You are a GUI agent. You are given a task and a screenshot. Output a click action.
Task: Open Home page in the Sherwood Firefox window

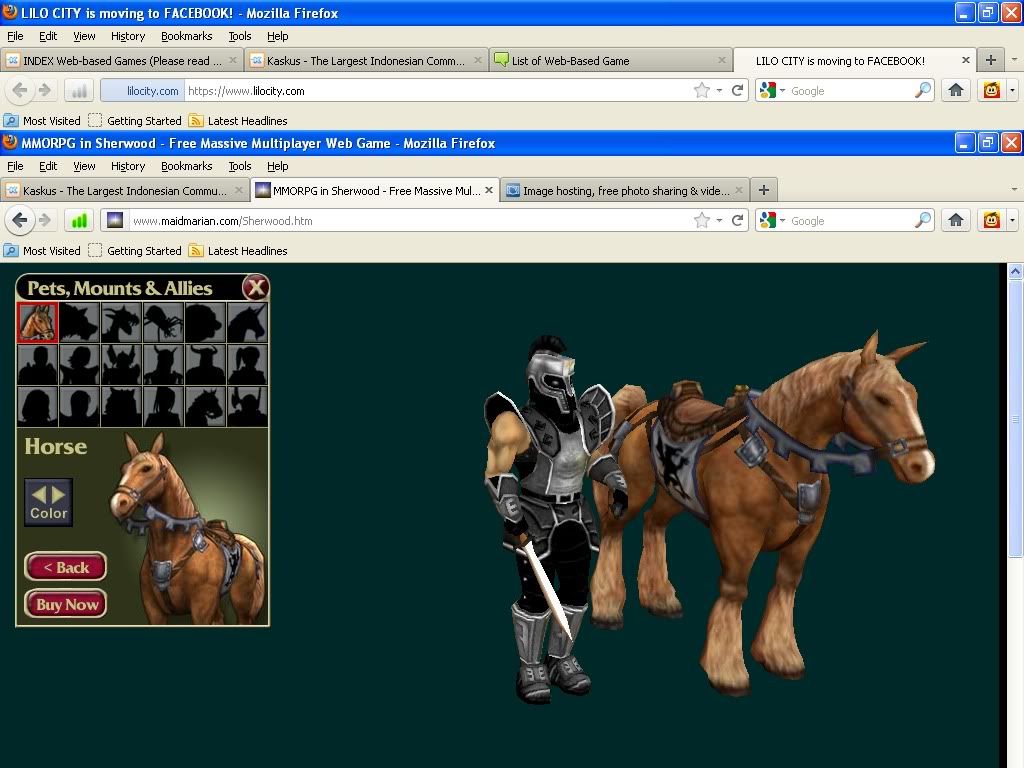(955, 220)
